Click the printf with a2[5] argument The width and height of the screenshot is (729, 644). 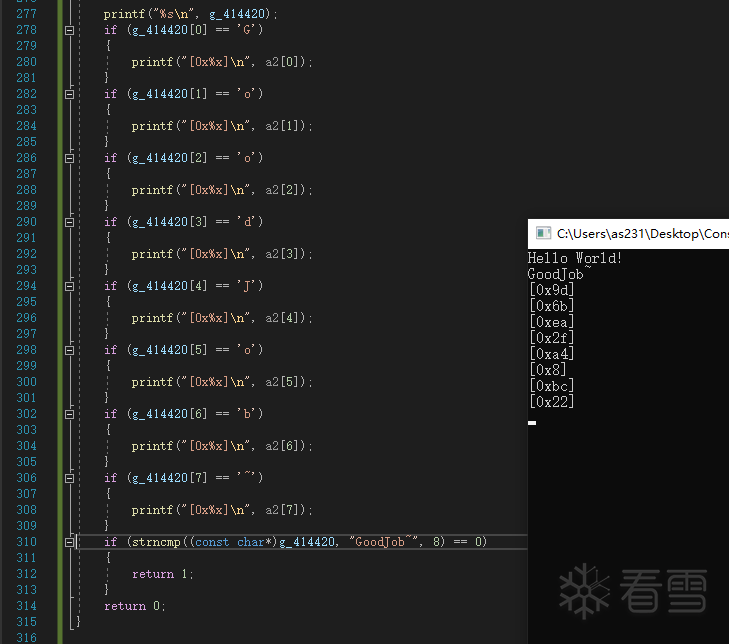coord(222,382)
